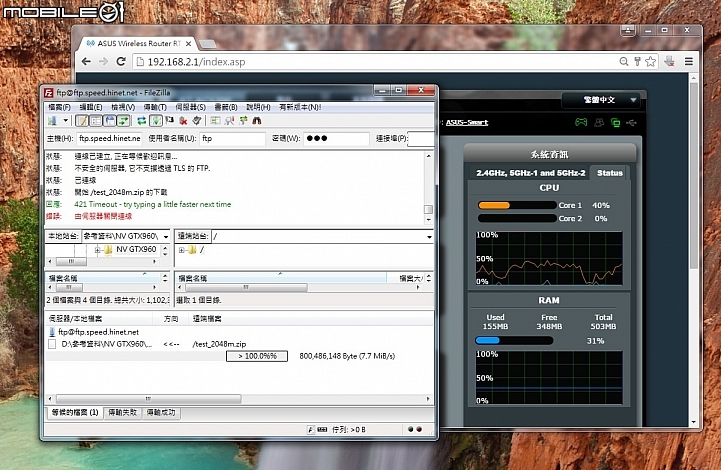Screen dimensions: 721x470
Task: Toggle processing of the transfer queue
Action: point(156,120)
